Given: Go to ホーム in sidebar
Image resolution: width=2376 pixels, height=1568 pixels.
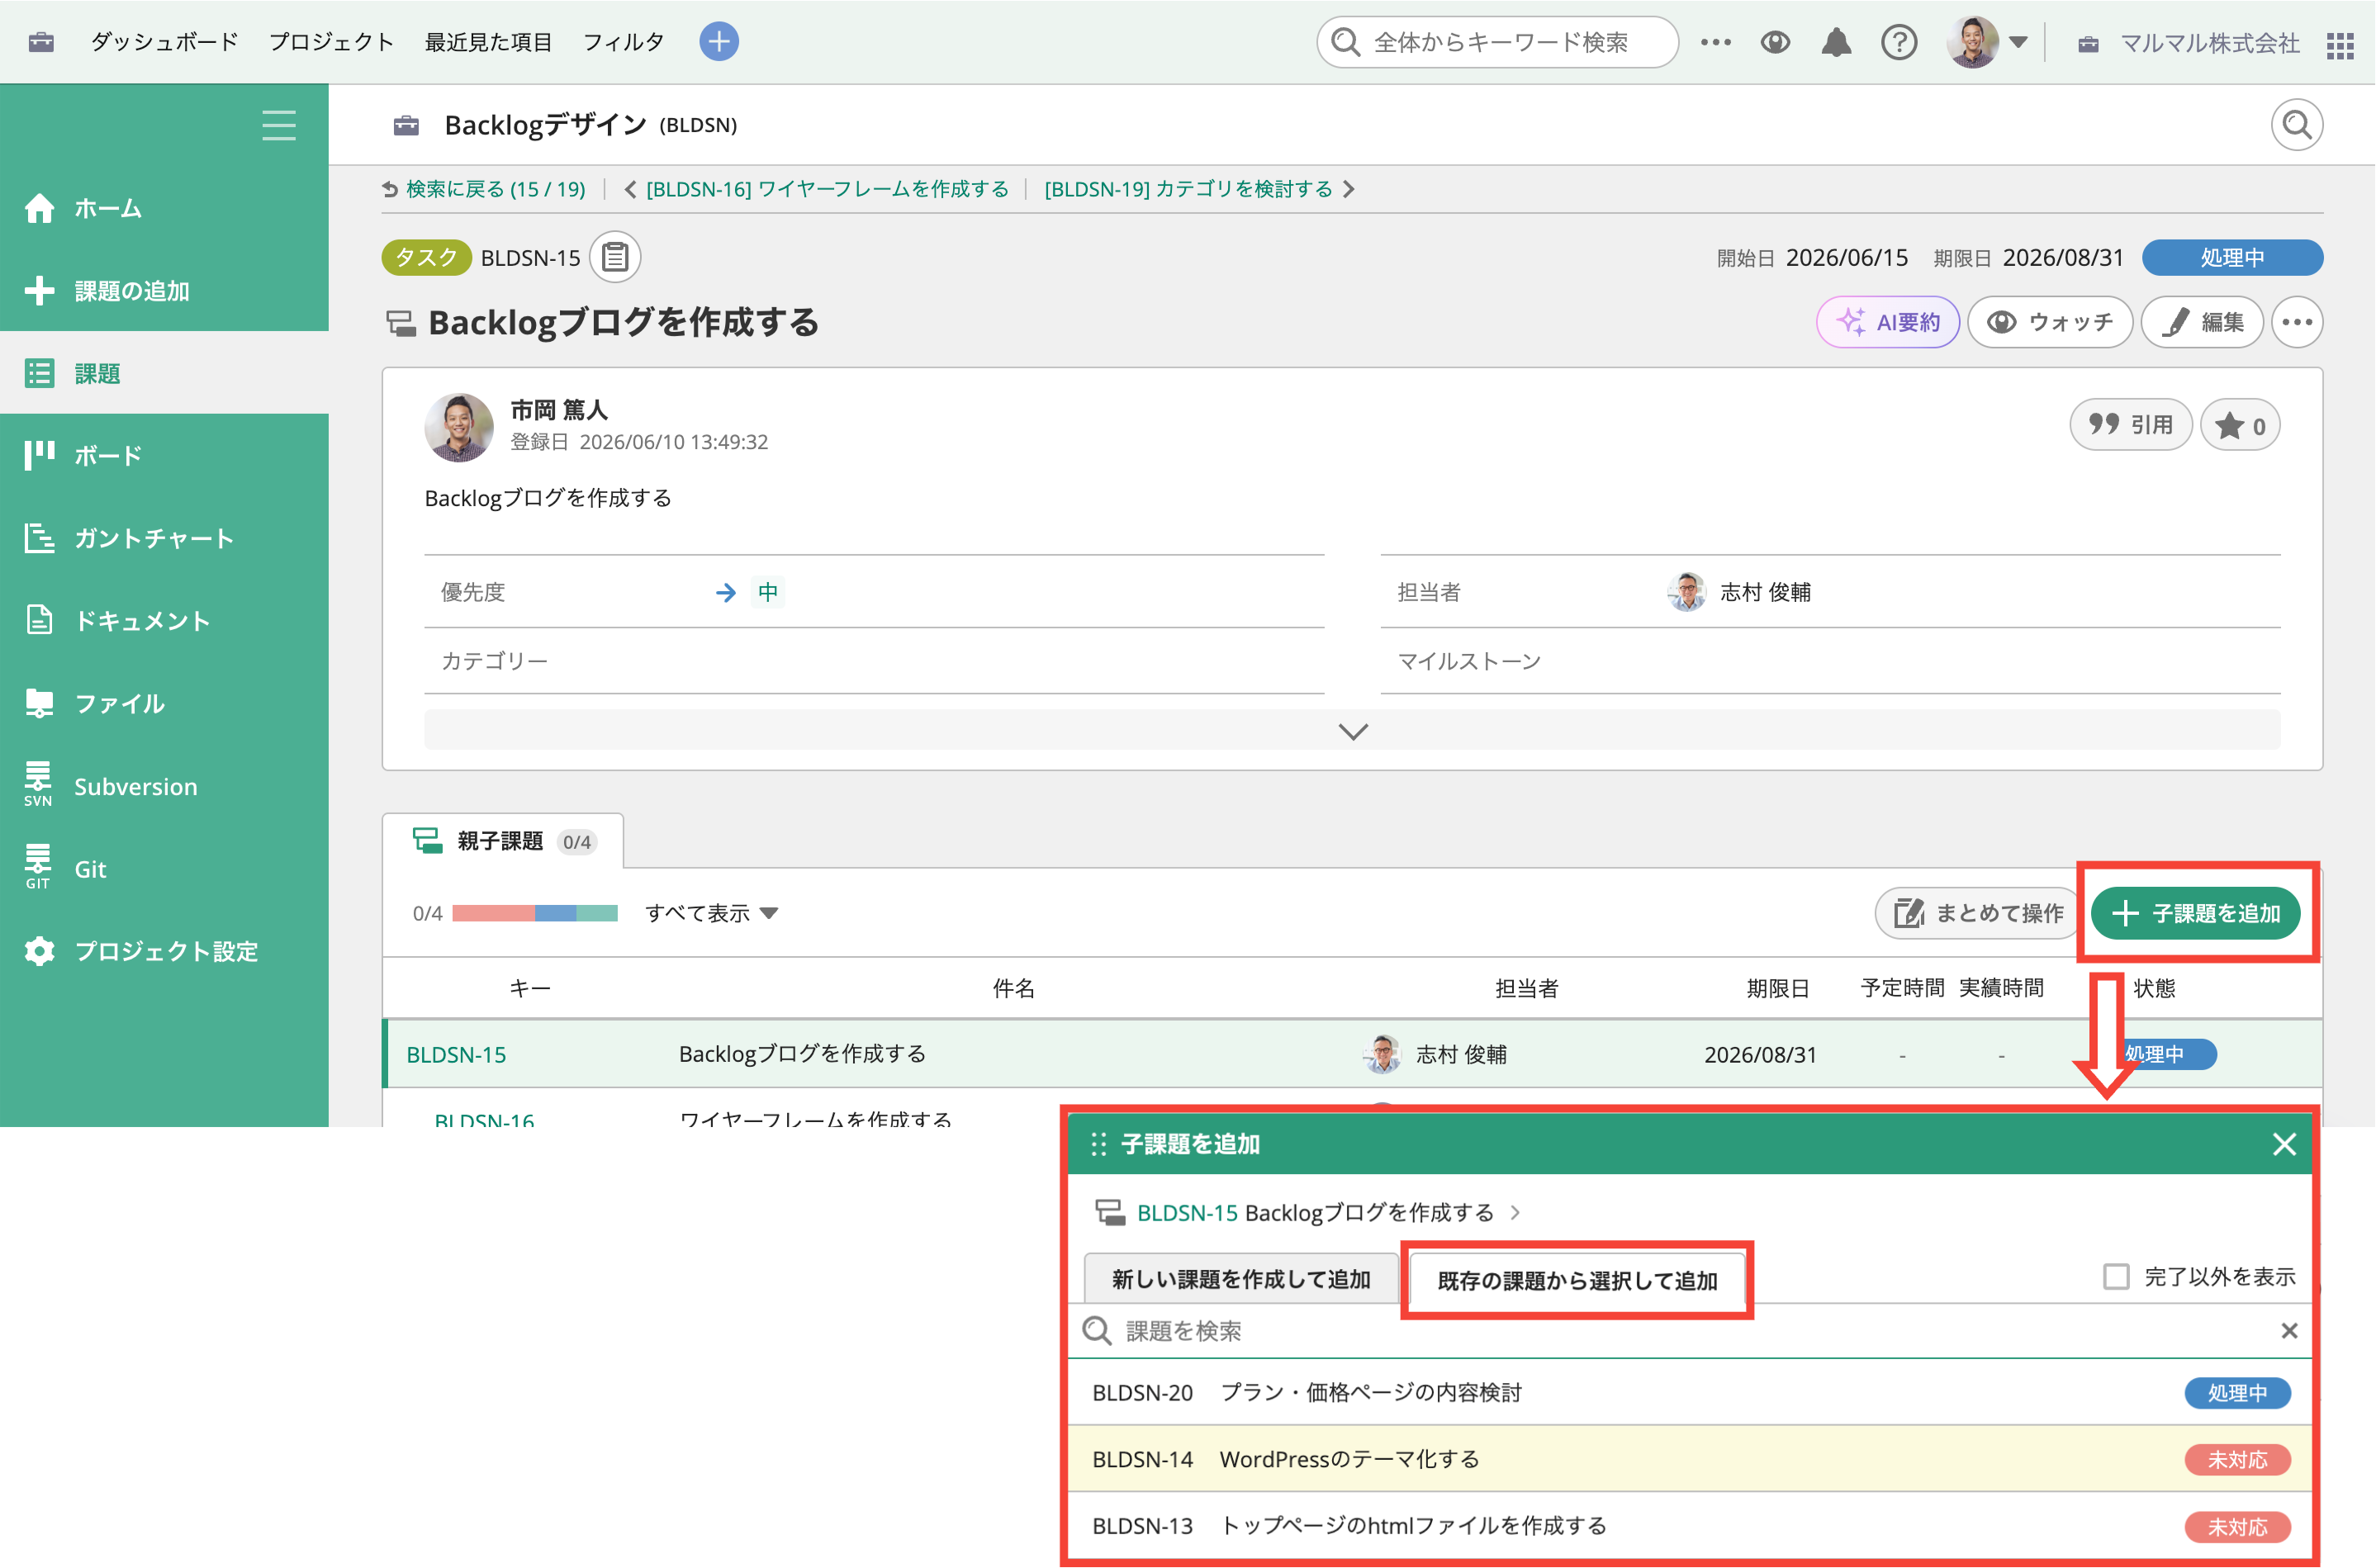Looking at the screenshot, I should [x=164, y=208].
